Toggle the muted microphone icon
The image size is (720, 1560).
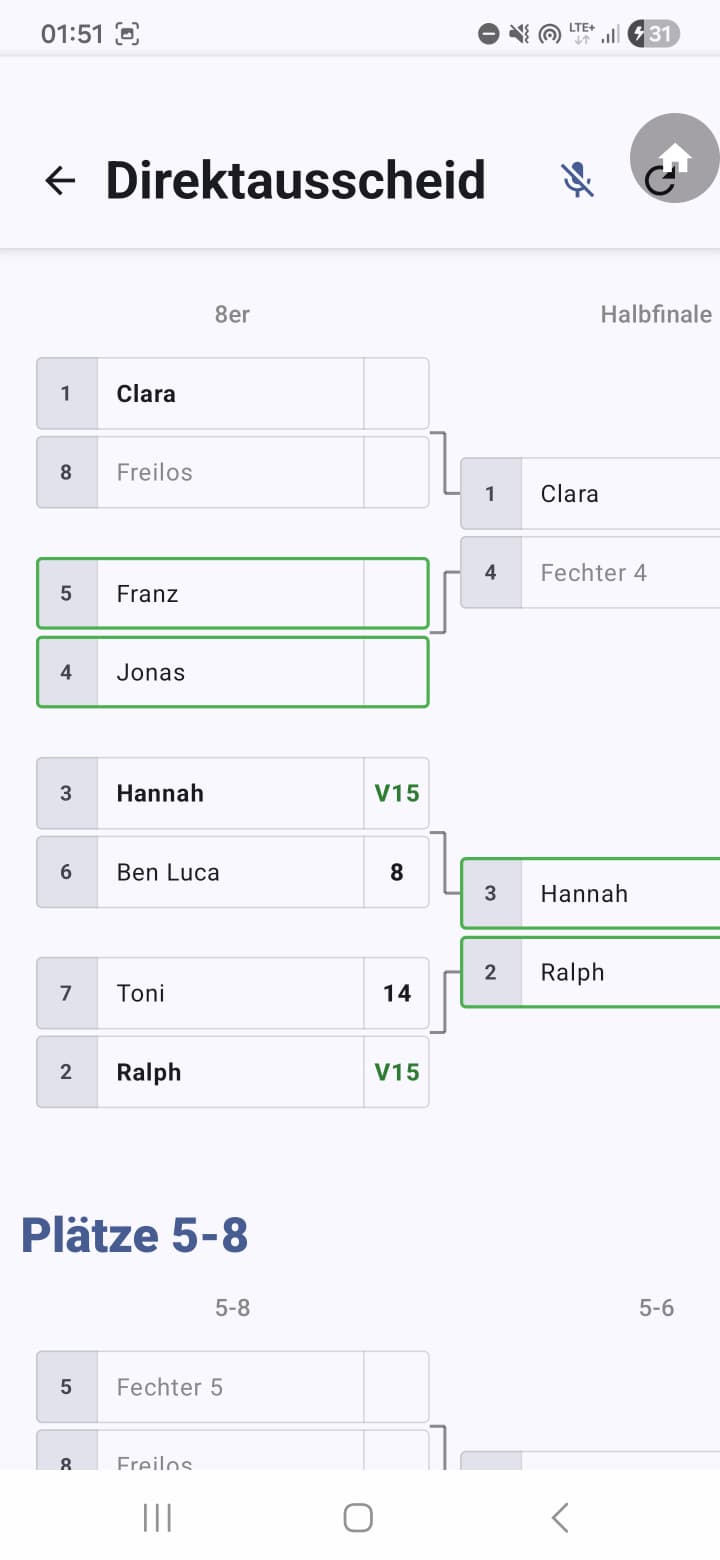pyautogui.click(x=577, y=180)
